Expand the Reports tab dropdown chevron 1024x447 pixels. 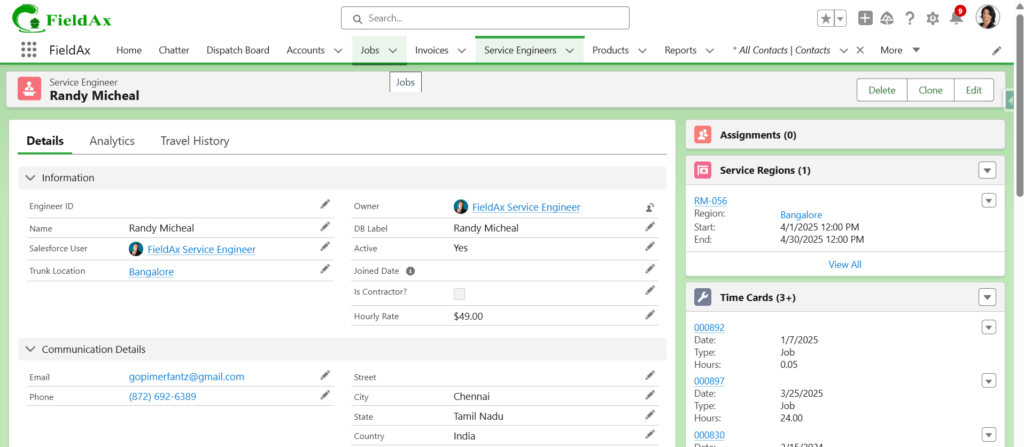[709, 50]
